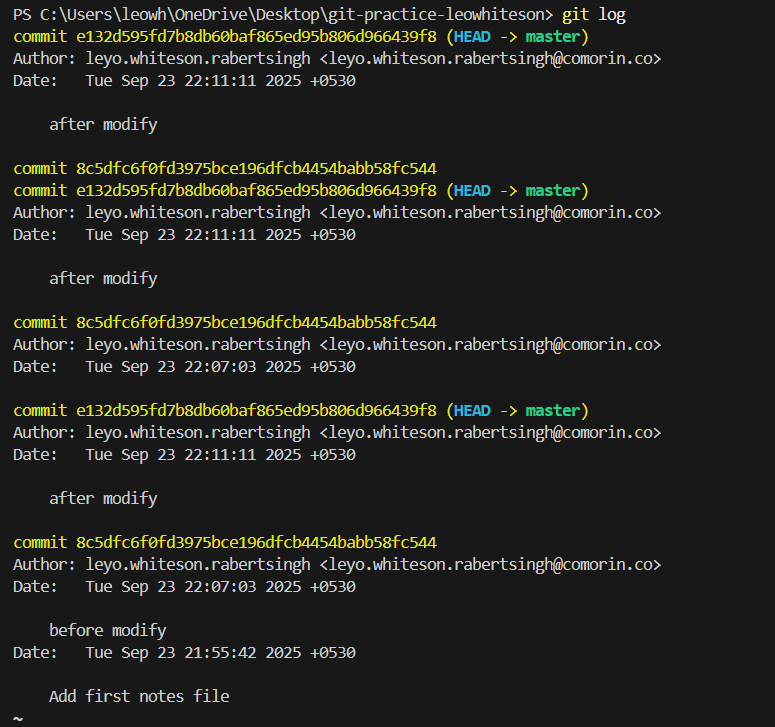Click the PowerShell prompt directory path
Screen dimensions: 775x727
coord(295,14)
